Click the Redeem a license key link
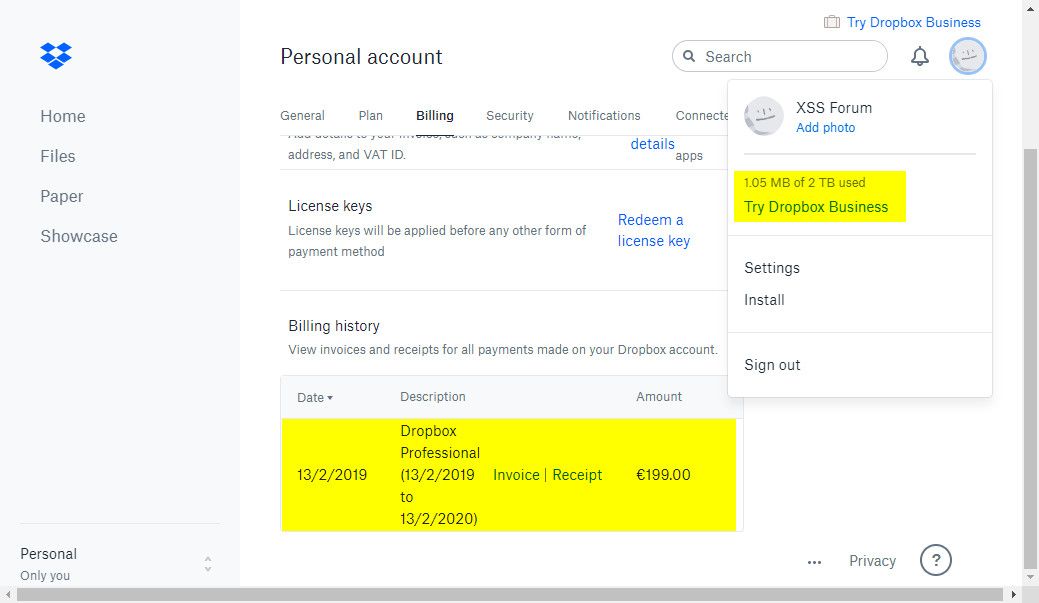The height and width of the screenshot is (603, 1039). click(x=653, y=230)
